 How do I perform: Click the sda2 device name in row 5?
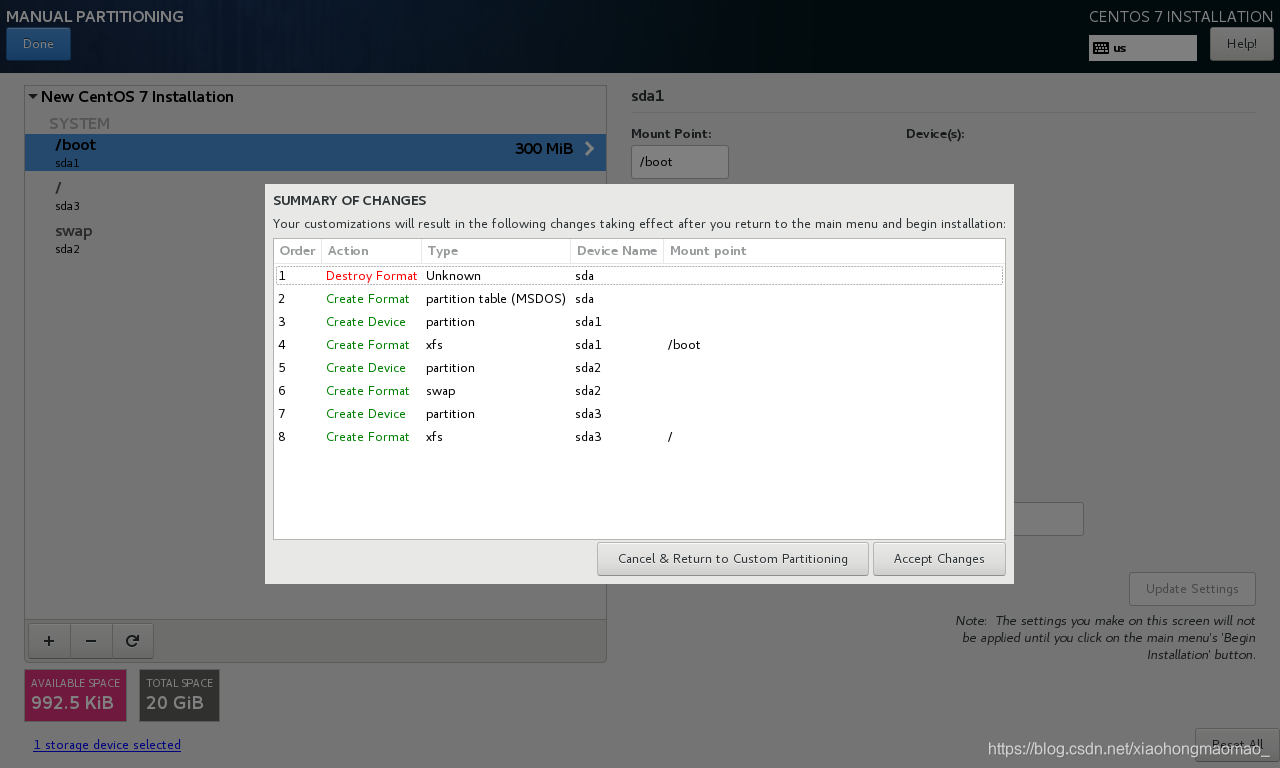pyautogui.click(x=588, y=368)
